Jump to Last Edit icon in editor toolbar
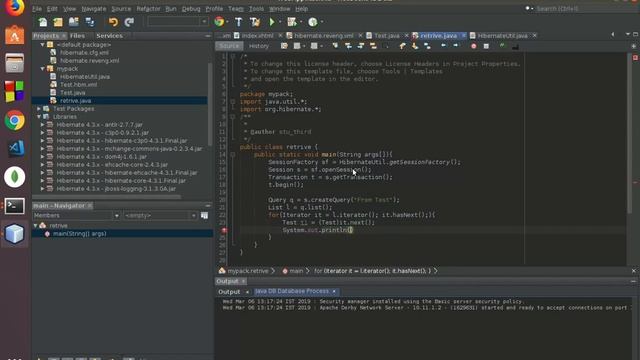This screenshot has height=360, width=640. pos(284,46)
